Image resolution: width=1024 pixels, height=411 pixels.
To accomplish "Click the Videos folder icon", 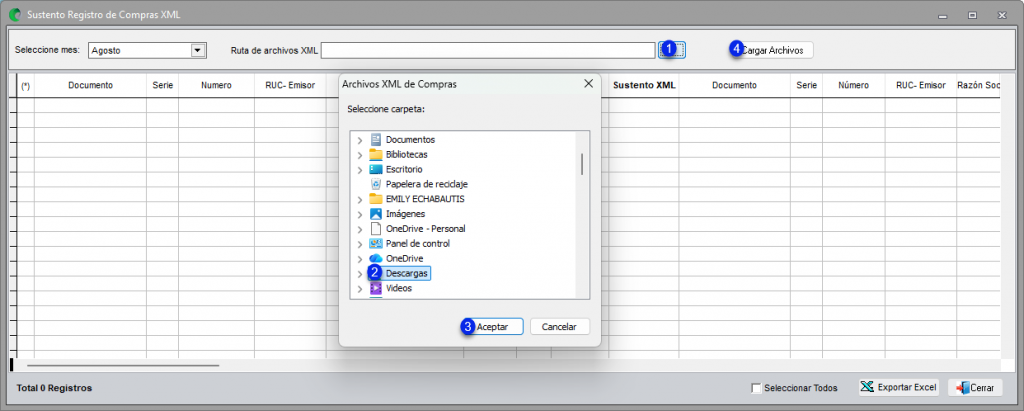I will coord(376,288).
